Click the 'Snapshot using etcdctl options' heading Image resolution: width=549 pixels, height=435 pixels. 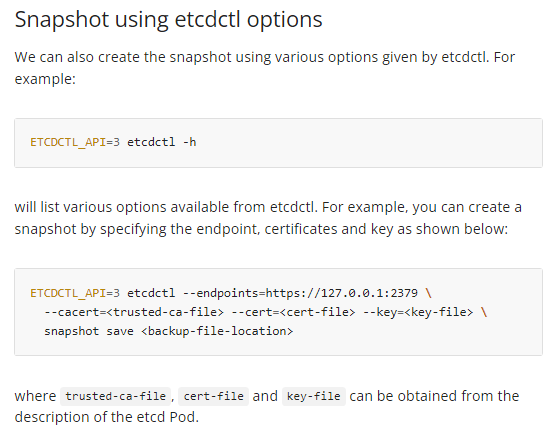tap(168, 20)
